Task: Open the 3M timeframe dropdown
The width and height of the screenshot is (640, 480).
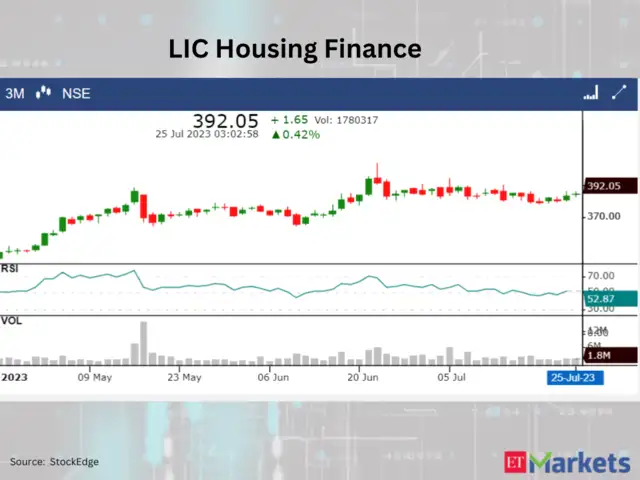Action: click(15, 93)
